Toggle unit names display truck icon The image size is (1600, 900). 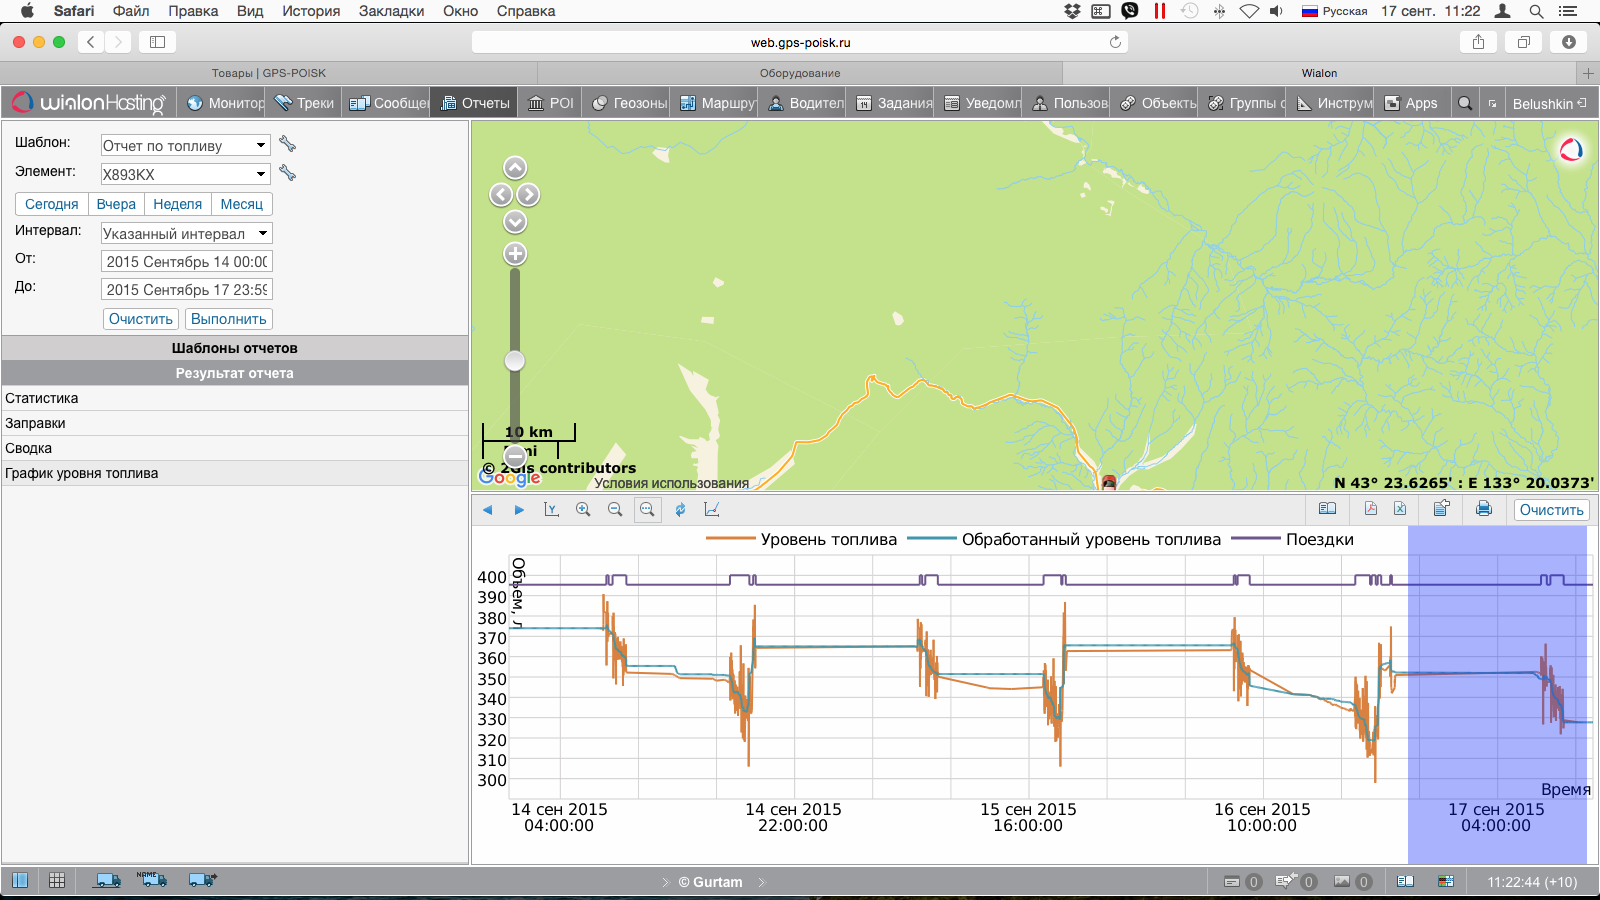tap(152, 880)
